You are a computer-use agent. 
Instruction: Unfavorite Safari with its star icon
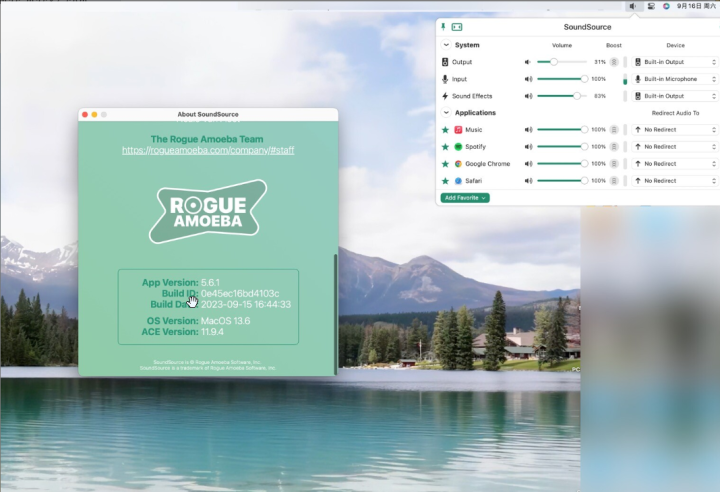[445, 181]
